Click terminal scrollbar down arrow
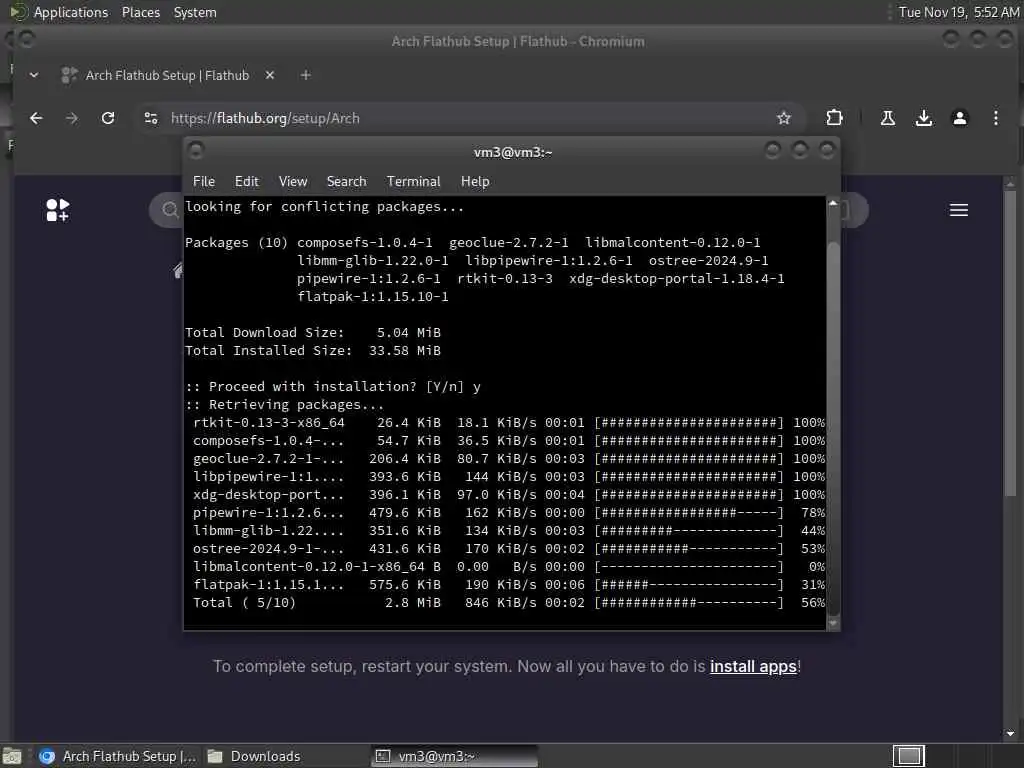Screen dimensions: 1024x768 833,624
